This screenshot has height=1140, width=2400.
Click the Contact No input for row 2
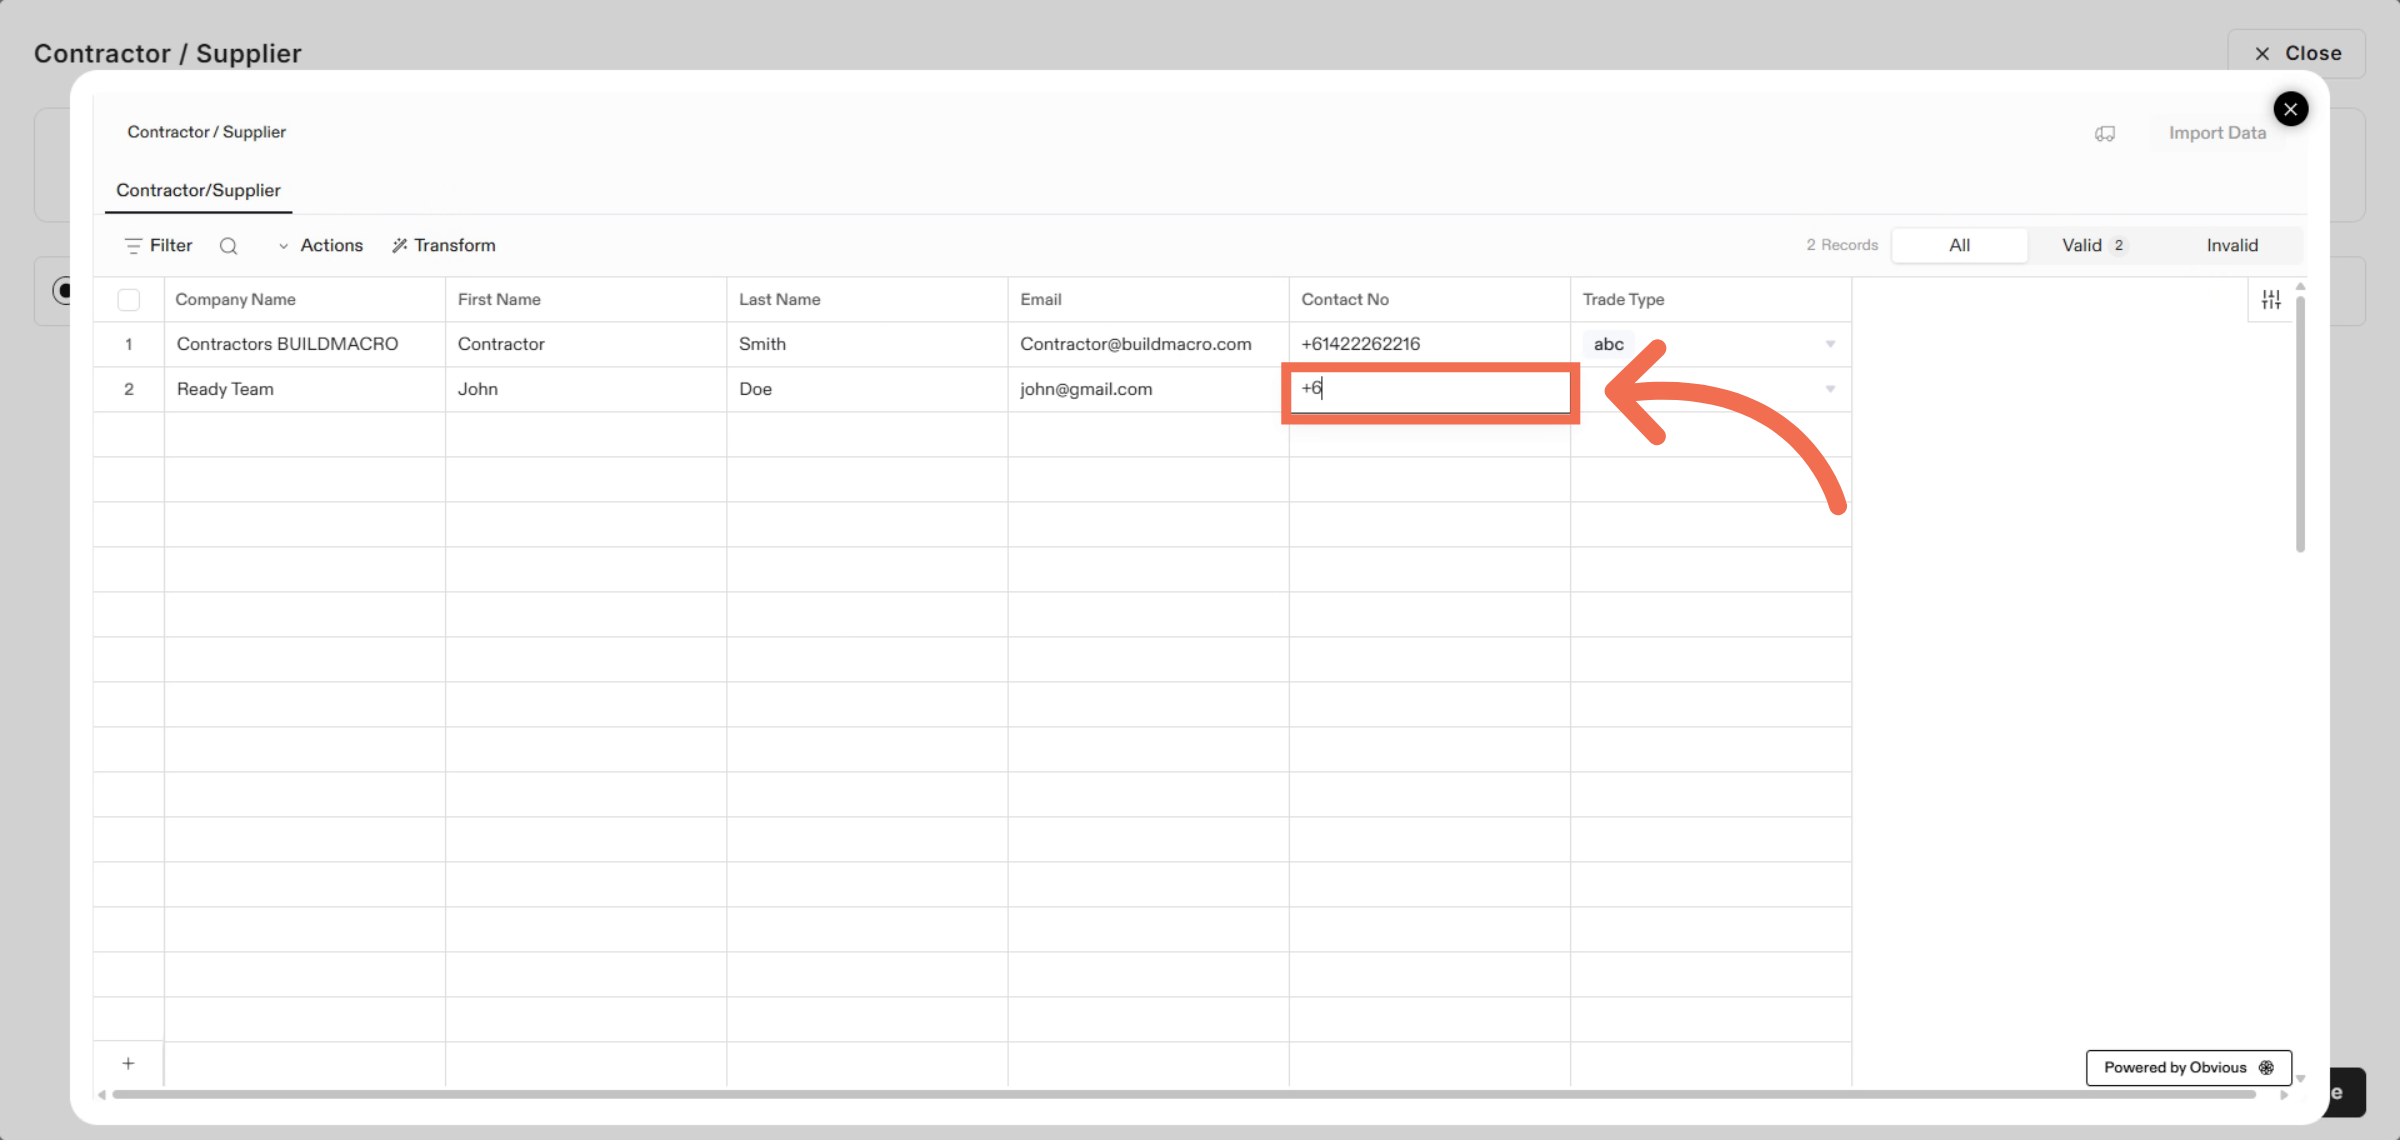point(1430,390)
